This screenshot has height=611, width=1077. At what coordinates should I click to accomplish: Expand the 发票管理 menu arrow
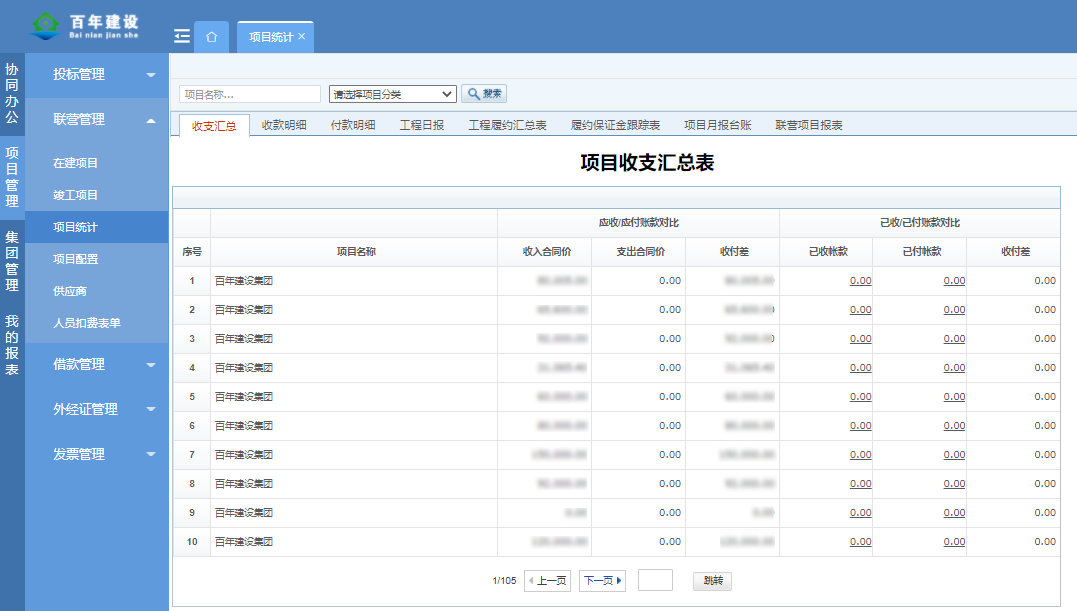(x=151, y=454)
